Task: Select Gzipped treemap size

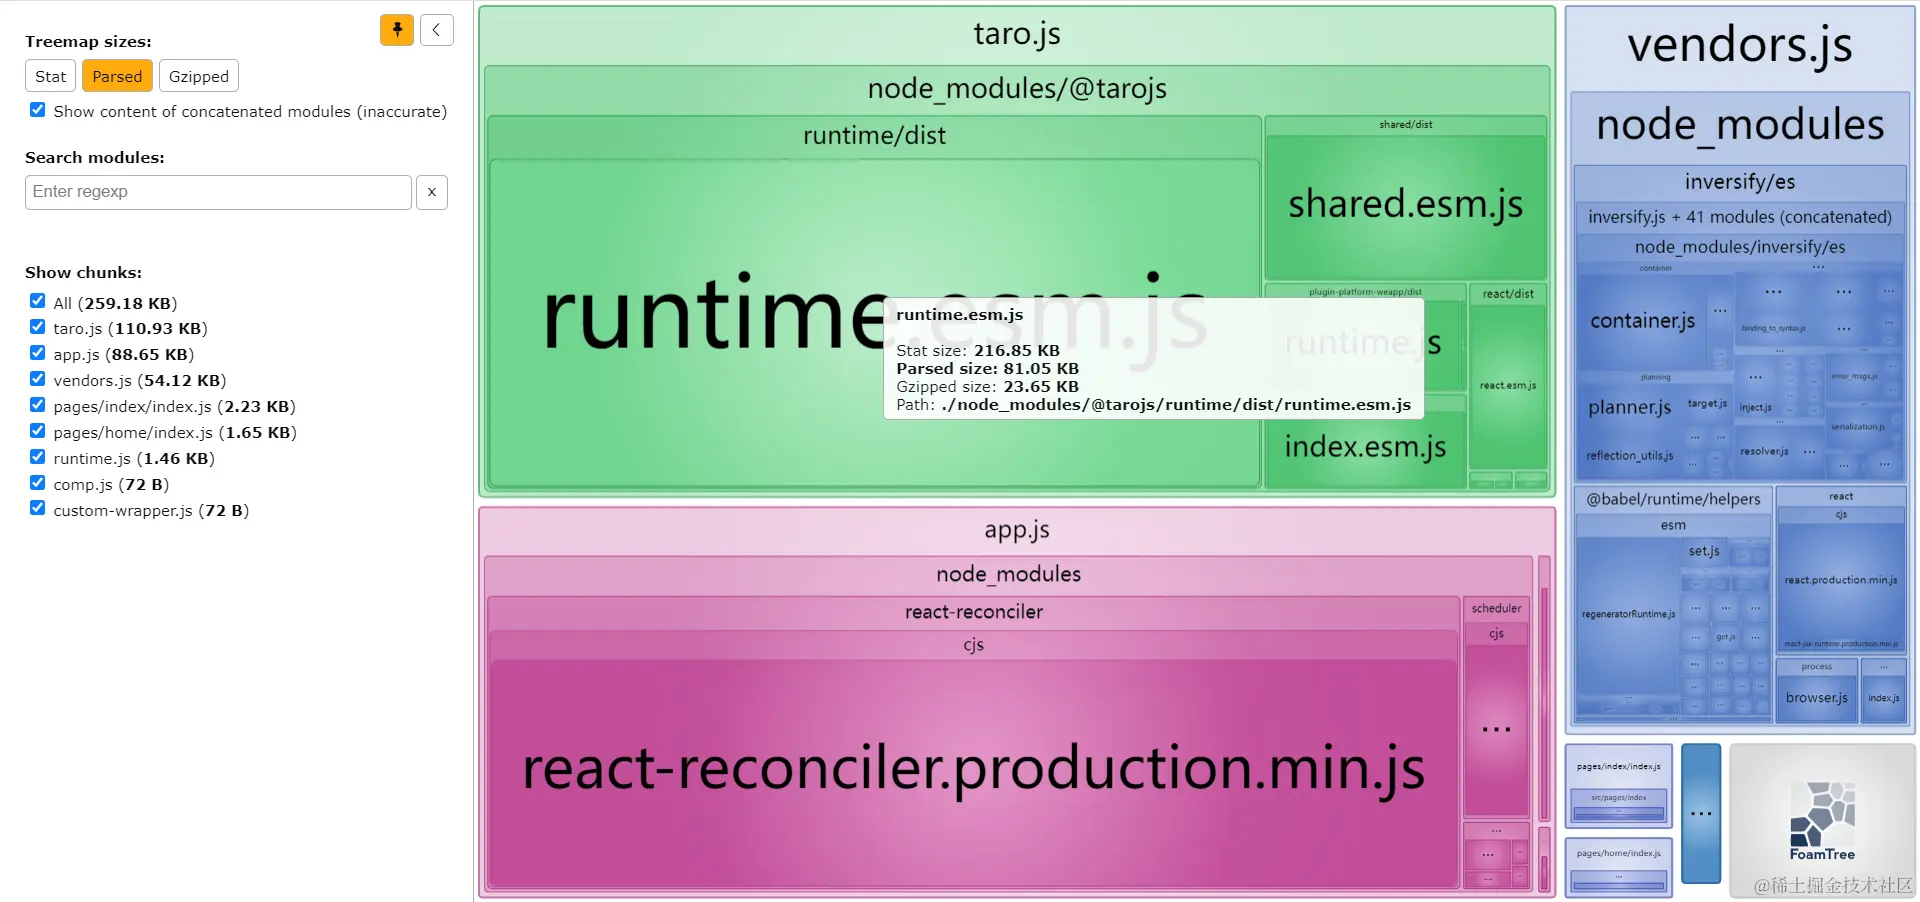Action: tap(199, 76)
